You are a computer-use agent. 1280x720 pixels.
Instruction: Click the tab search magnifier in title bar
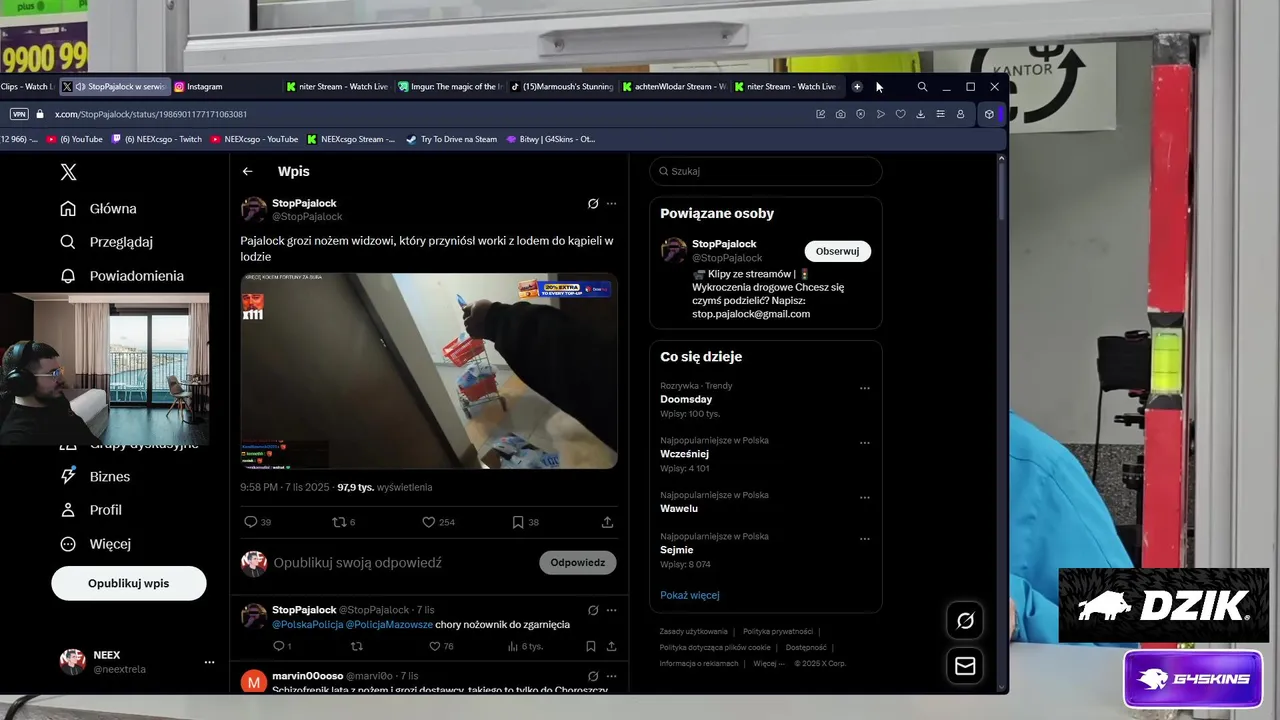pos(922,87)
